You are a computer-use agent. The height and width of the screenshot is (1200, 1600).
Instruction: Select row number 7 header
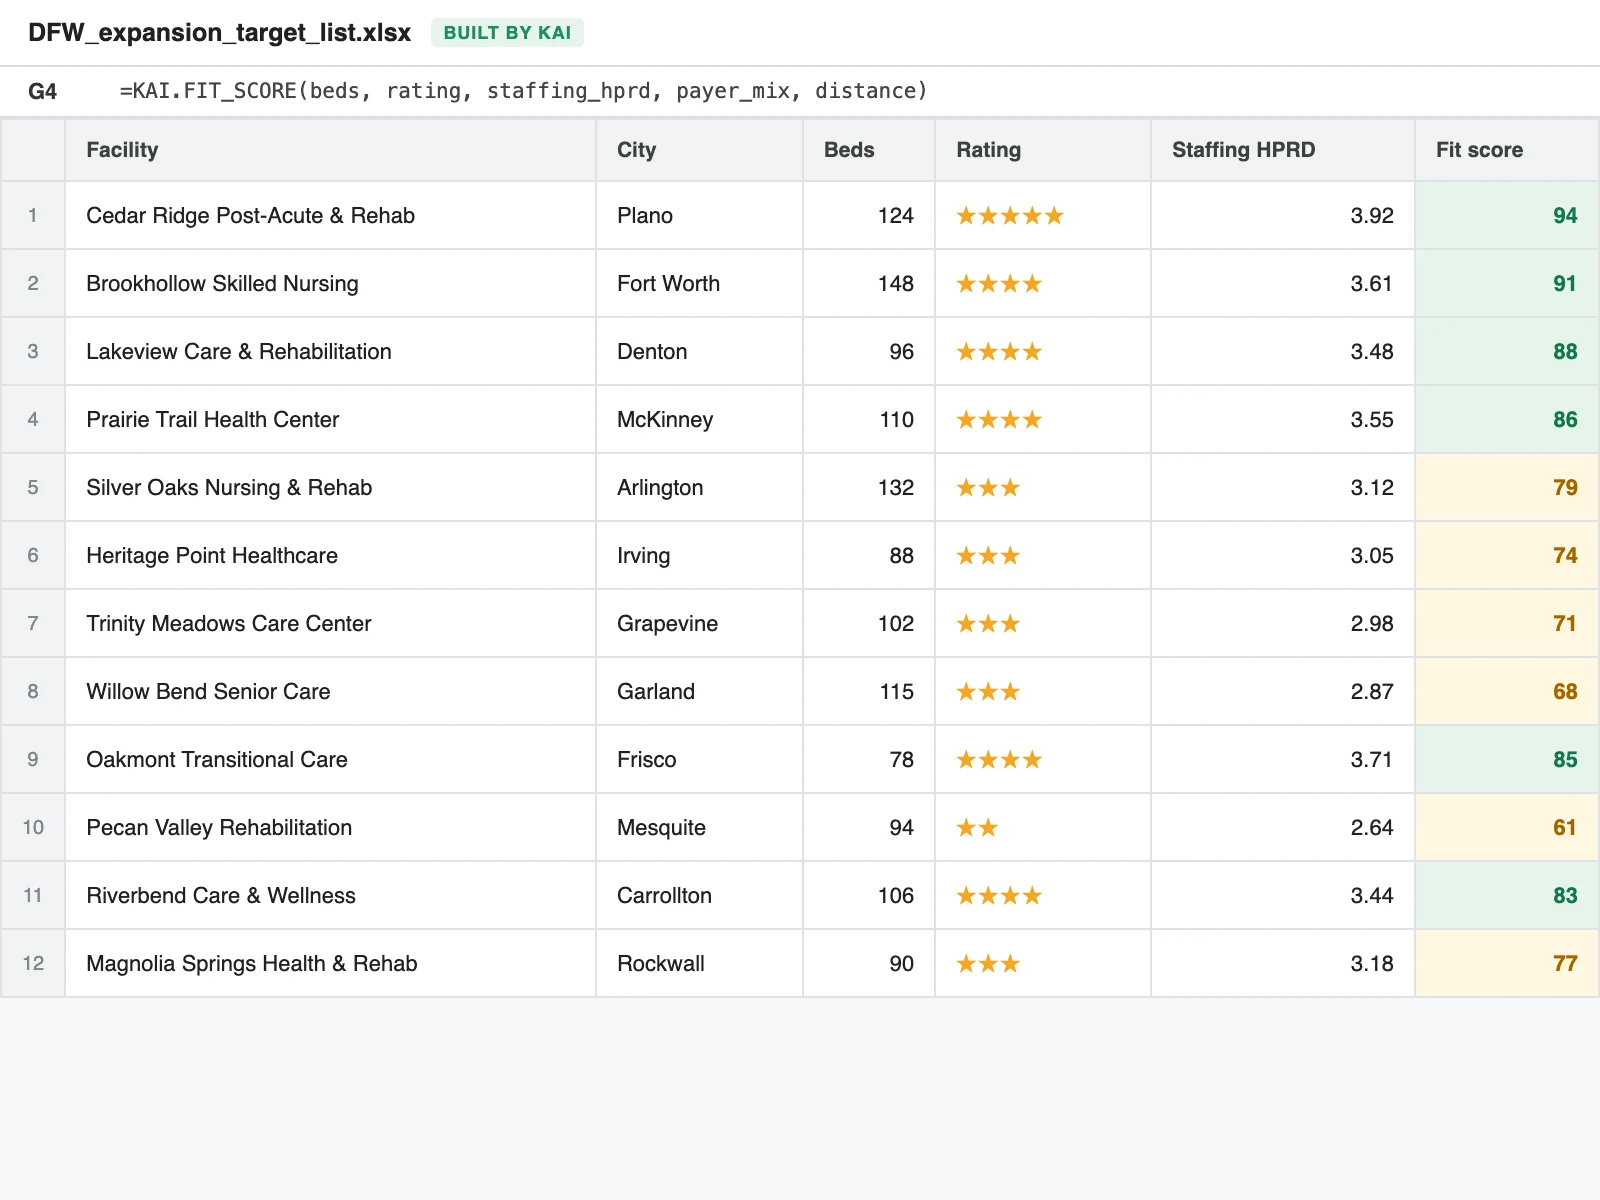pyautogui.click(x=33, y=623)
